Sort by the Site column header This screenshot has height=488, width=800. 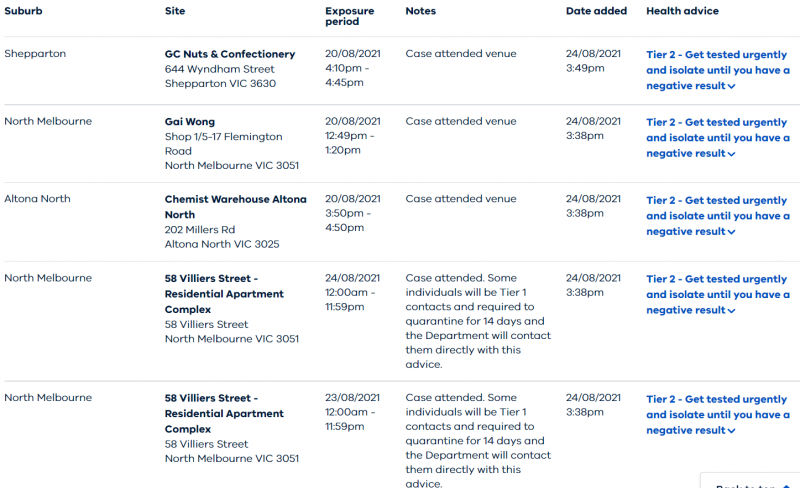pyautogui.click(x=175, y=11)
